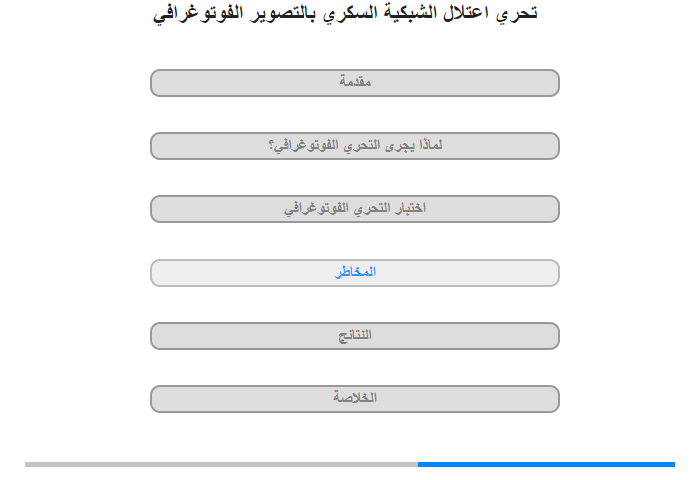
Task: Click the page title heading text
Action: (x=346, y=13)
